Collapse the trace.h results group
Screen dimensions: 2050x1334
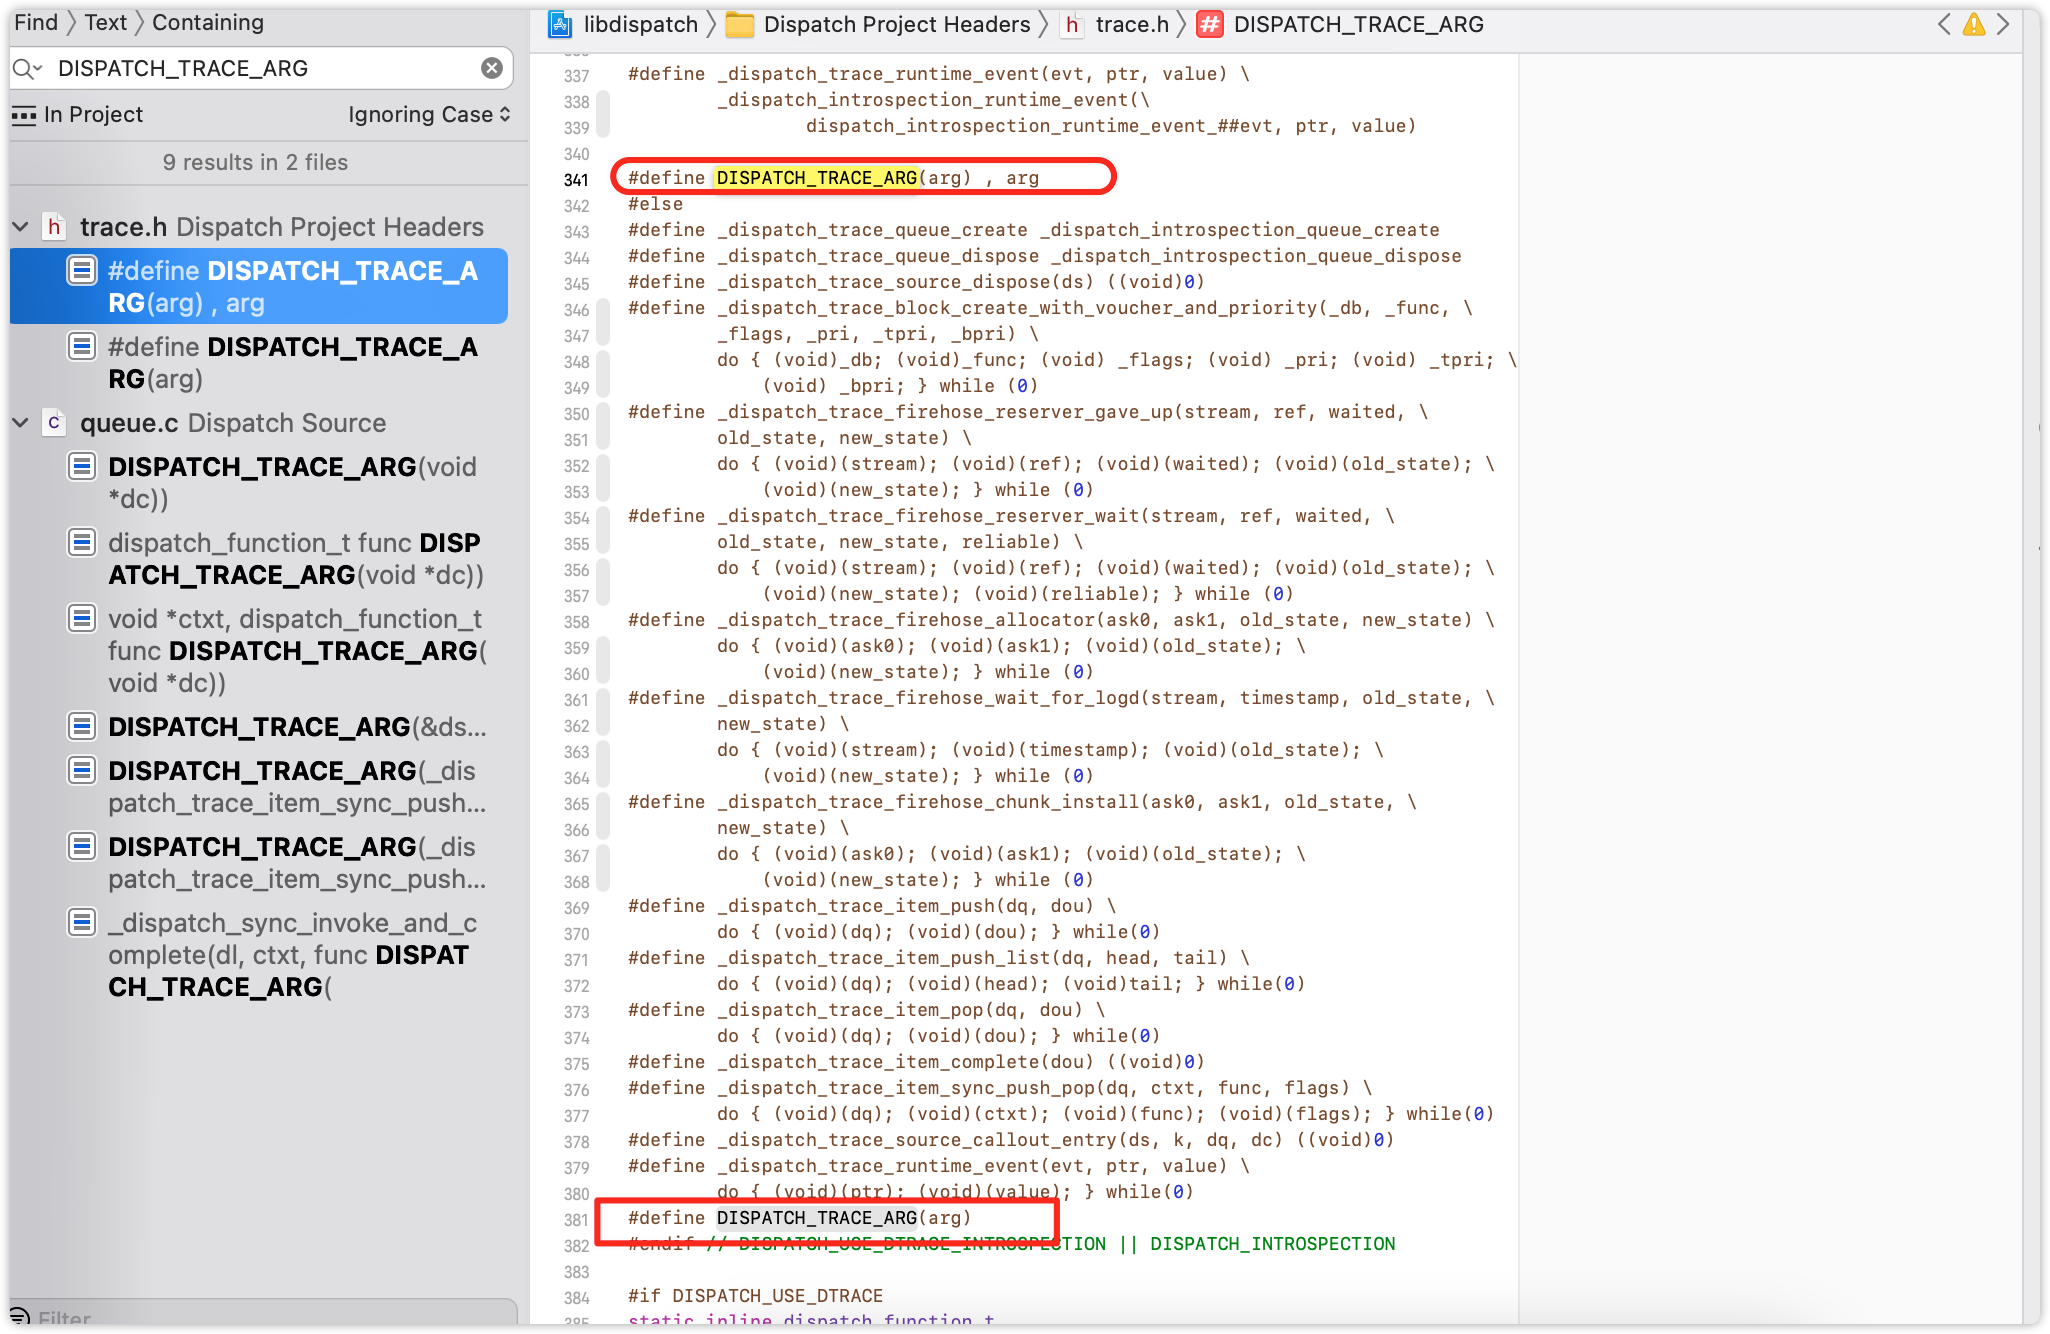[x=20, y=227]
